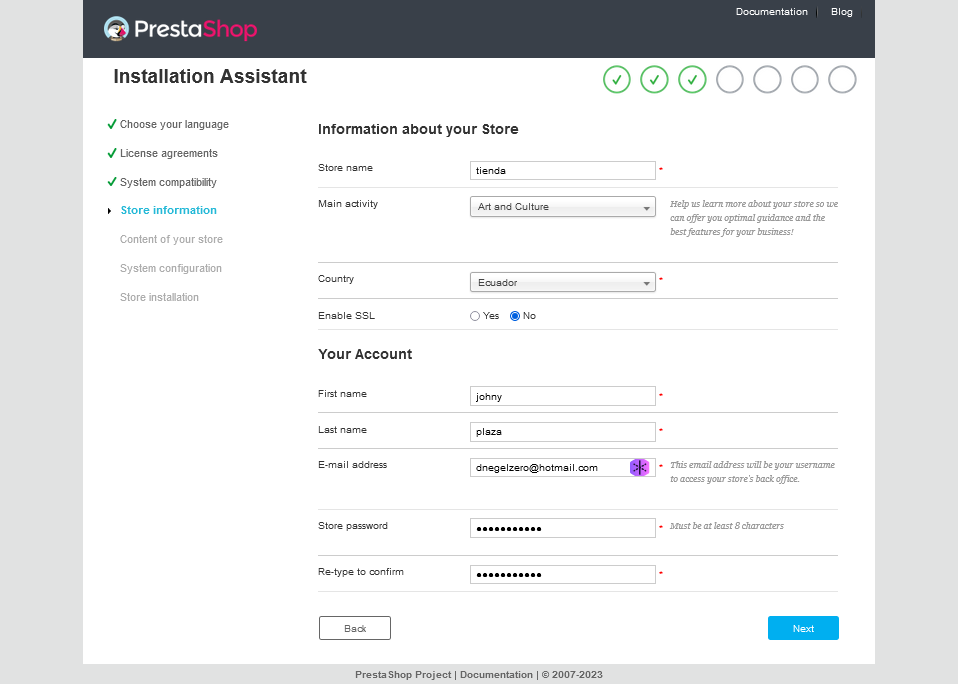Click the purple password manager icon in email field

pyautogui.click(x=639, y=467)
